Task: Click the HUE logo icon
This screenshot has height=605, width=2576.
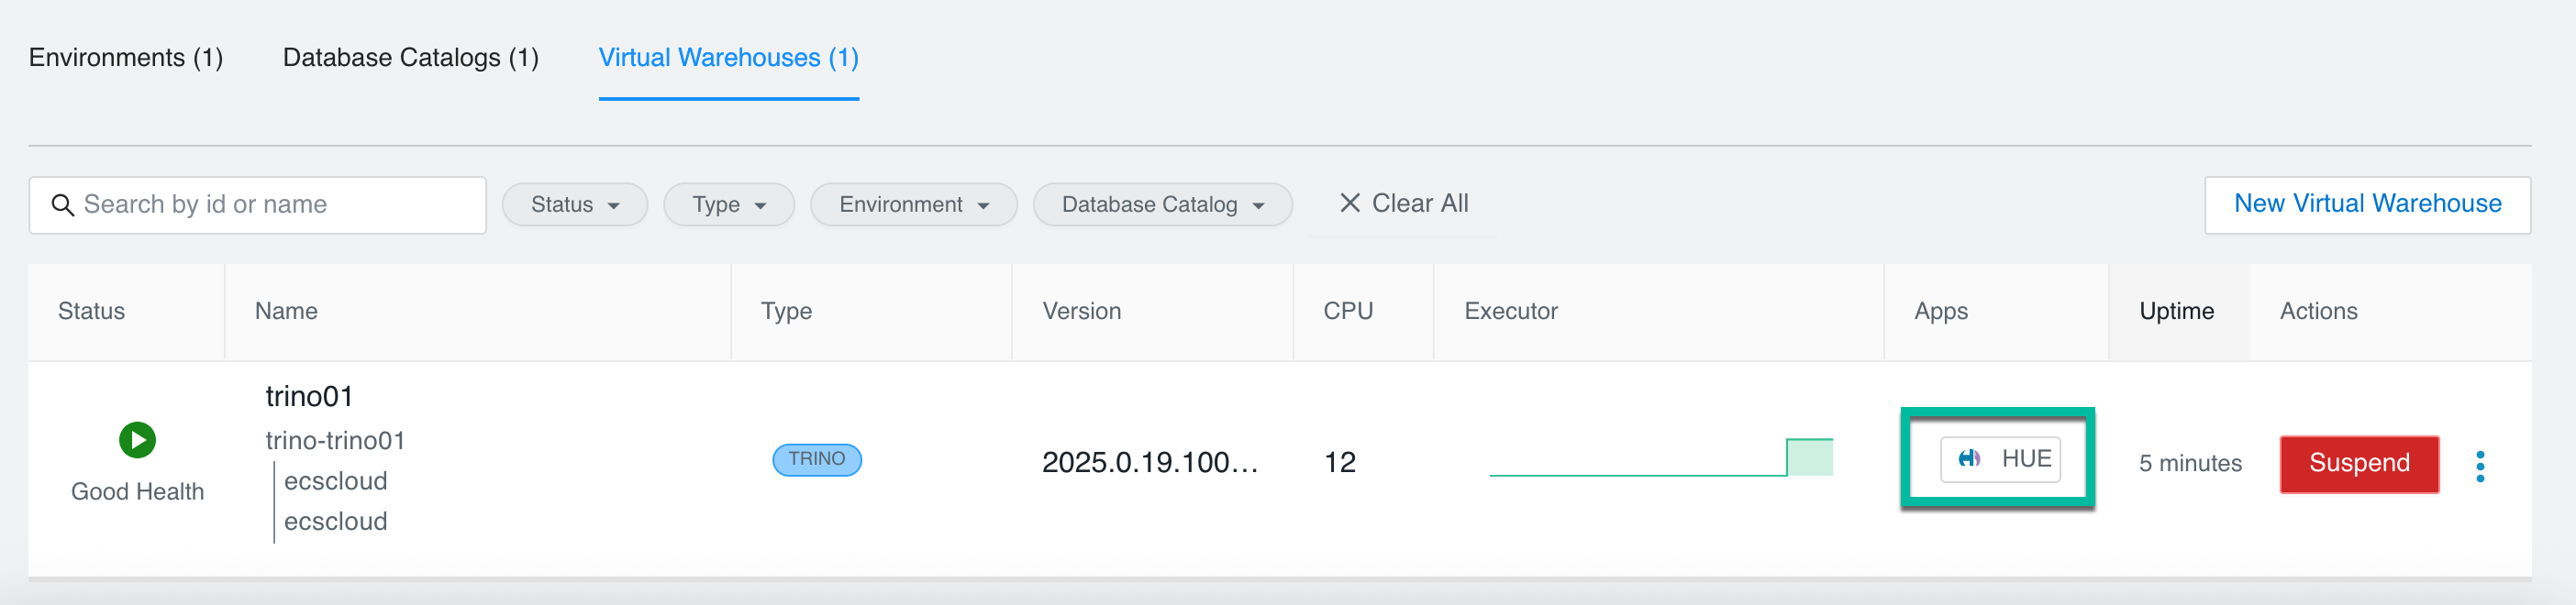Action: point(1968,459)
